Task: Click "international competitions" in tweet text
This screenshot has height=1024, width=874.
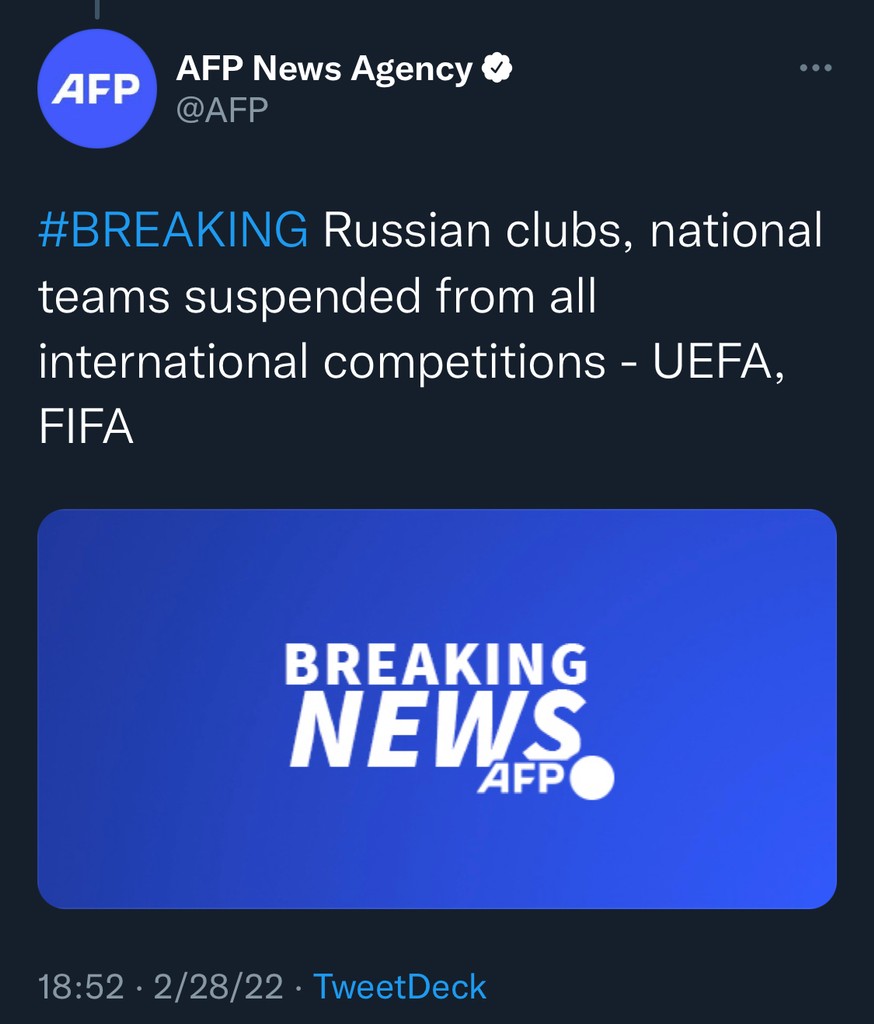Action: (x=322, y=361)
